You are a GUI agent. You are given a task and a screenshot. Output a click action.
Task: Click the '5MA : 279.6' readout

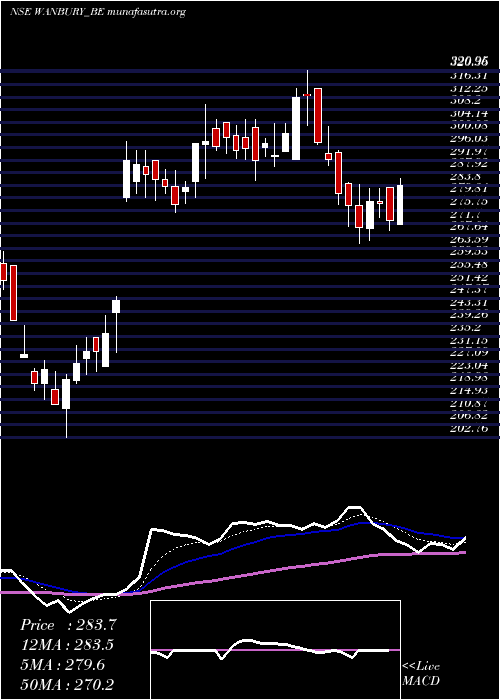(x=63, y=665)
